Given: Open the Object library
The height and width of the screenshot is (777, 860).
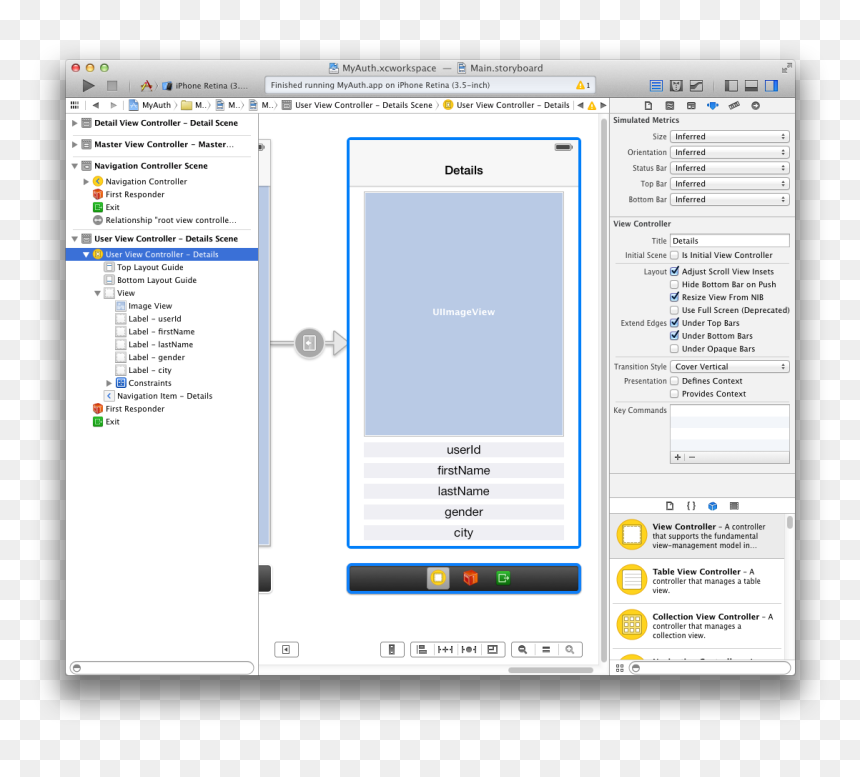Looking at the screenshot, I should pyautogui.click(x=712, y=506).
